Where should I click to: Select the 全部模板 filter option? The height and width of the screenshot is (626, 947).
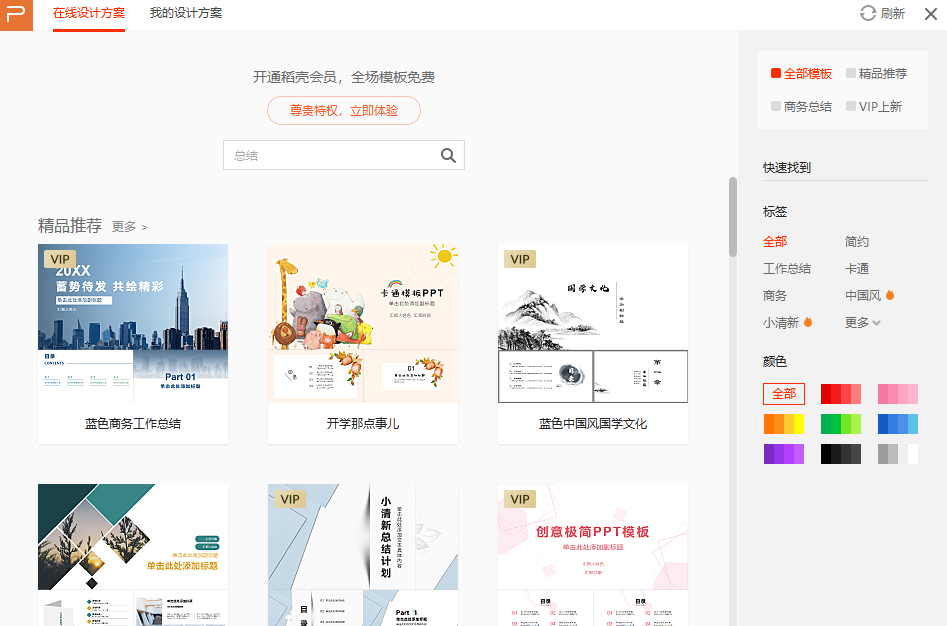click(x=802, y=74)
